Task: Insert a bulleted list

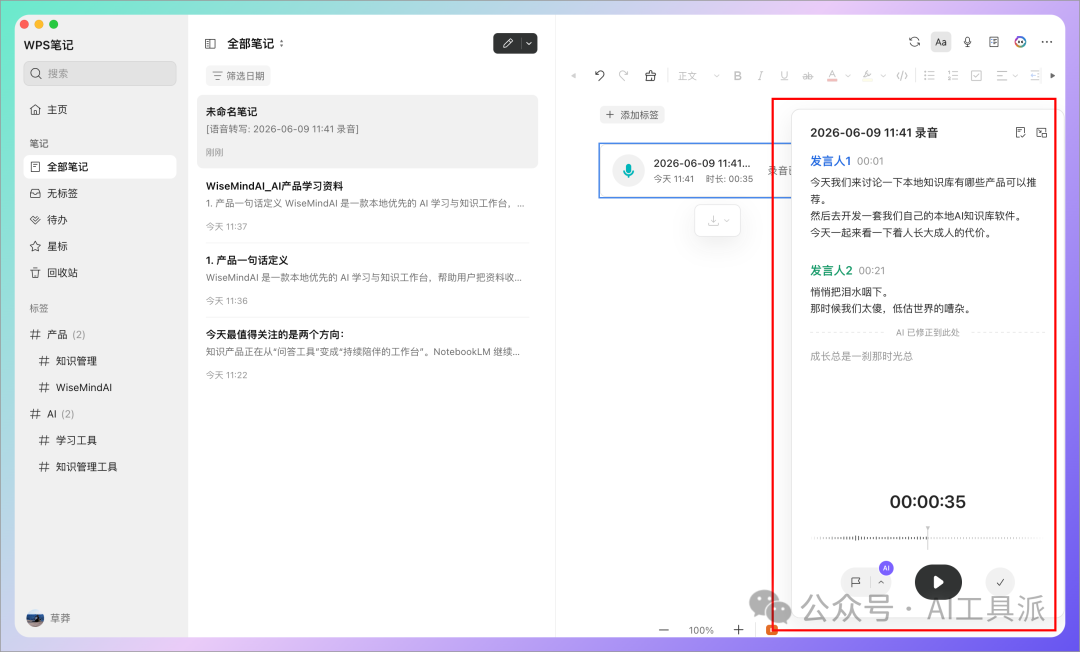Action: coord(929,76)
